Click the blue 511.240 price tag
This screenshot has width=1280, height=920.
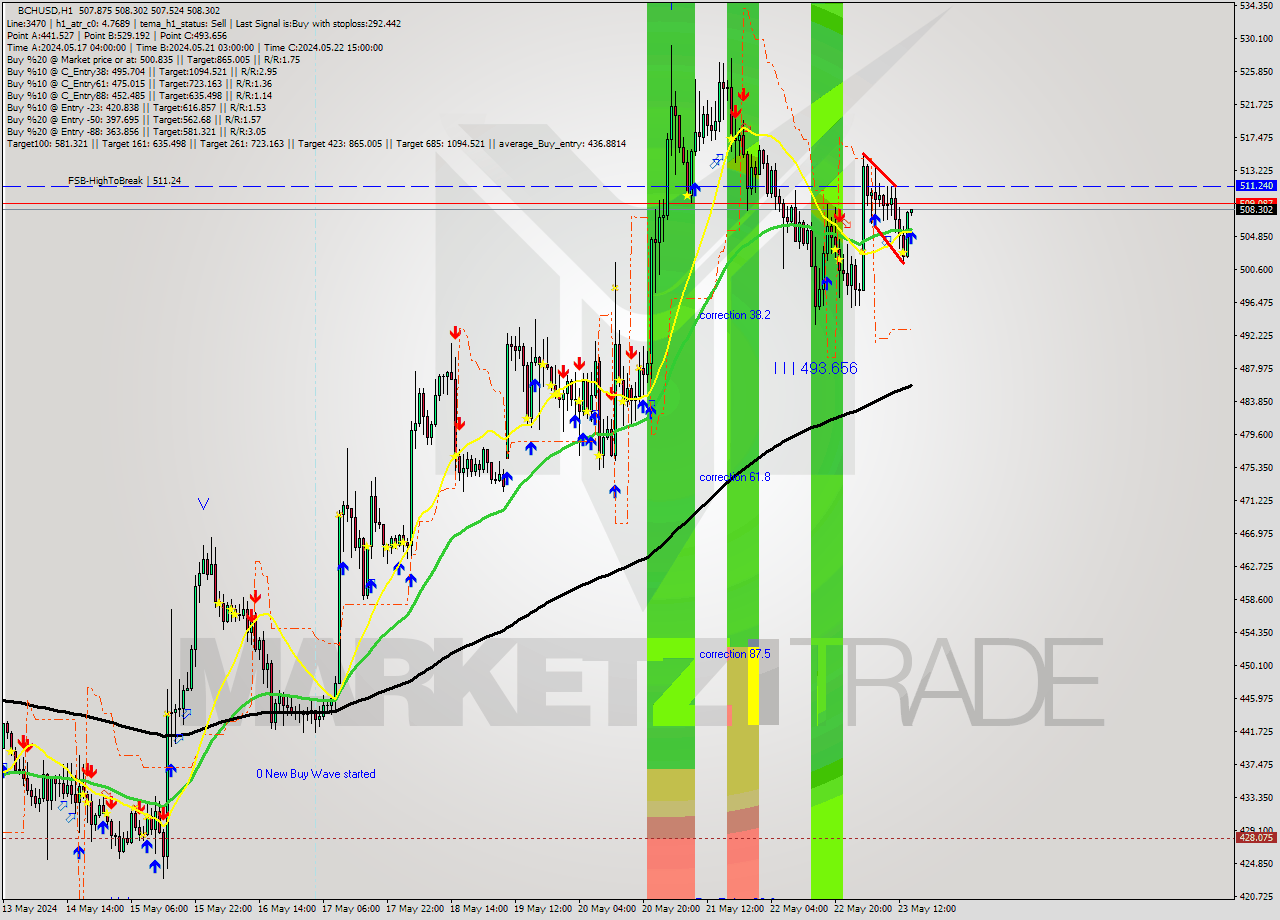tap(1255, 186)
